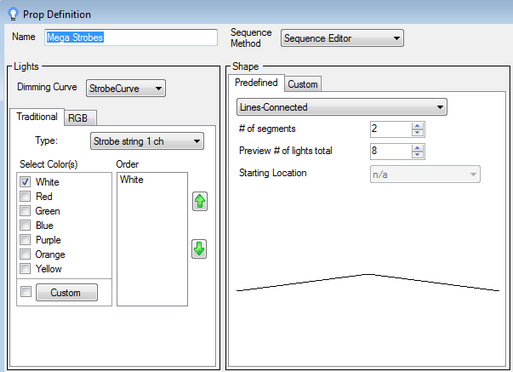Open the Dimming Curve StrobeCurve dropdown
Screen dimensions: 513x372
(x=126, y=88)
